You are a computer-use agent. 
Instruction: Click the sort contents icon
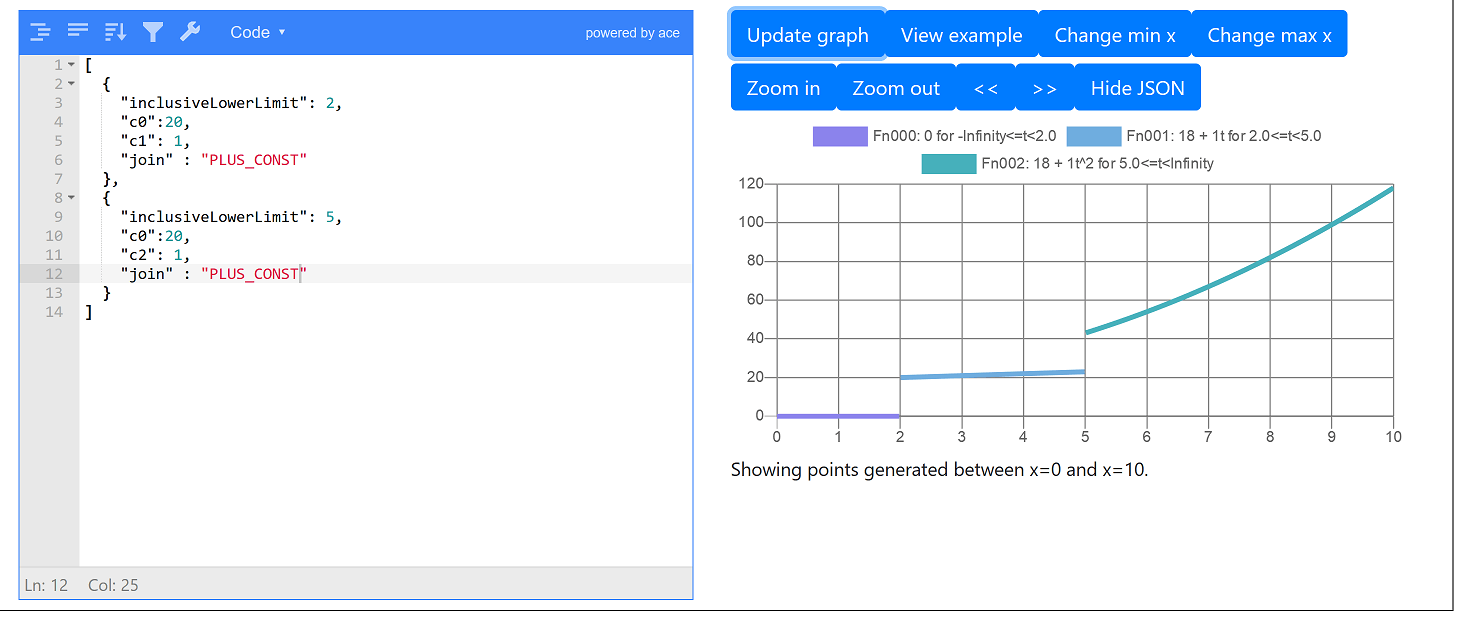[x=115, y=32]
